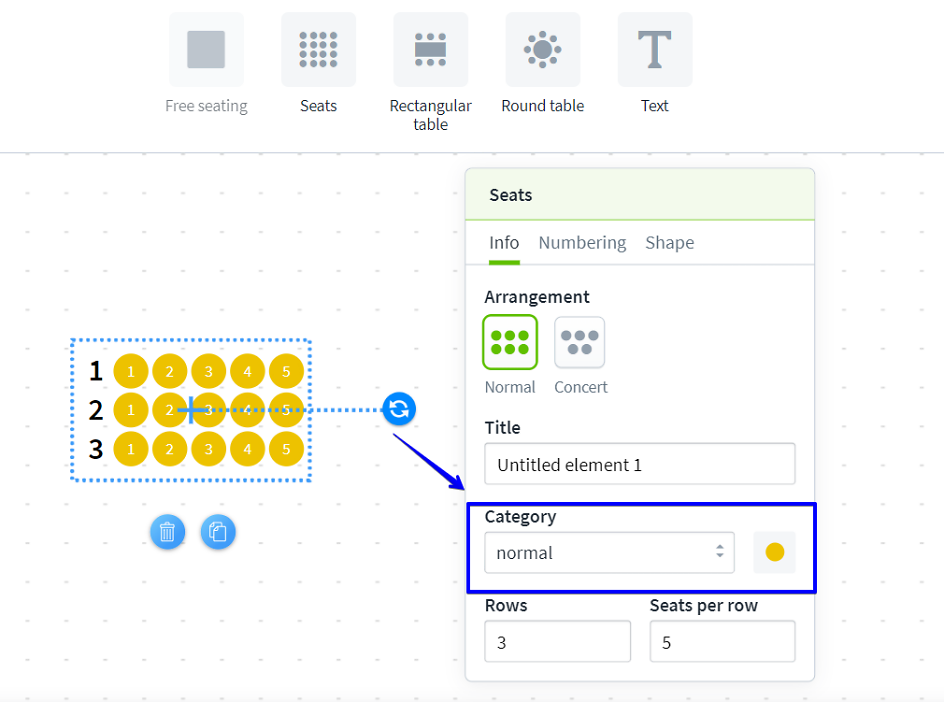Select the Text tool

coord(654,50)
